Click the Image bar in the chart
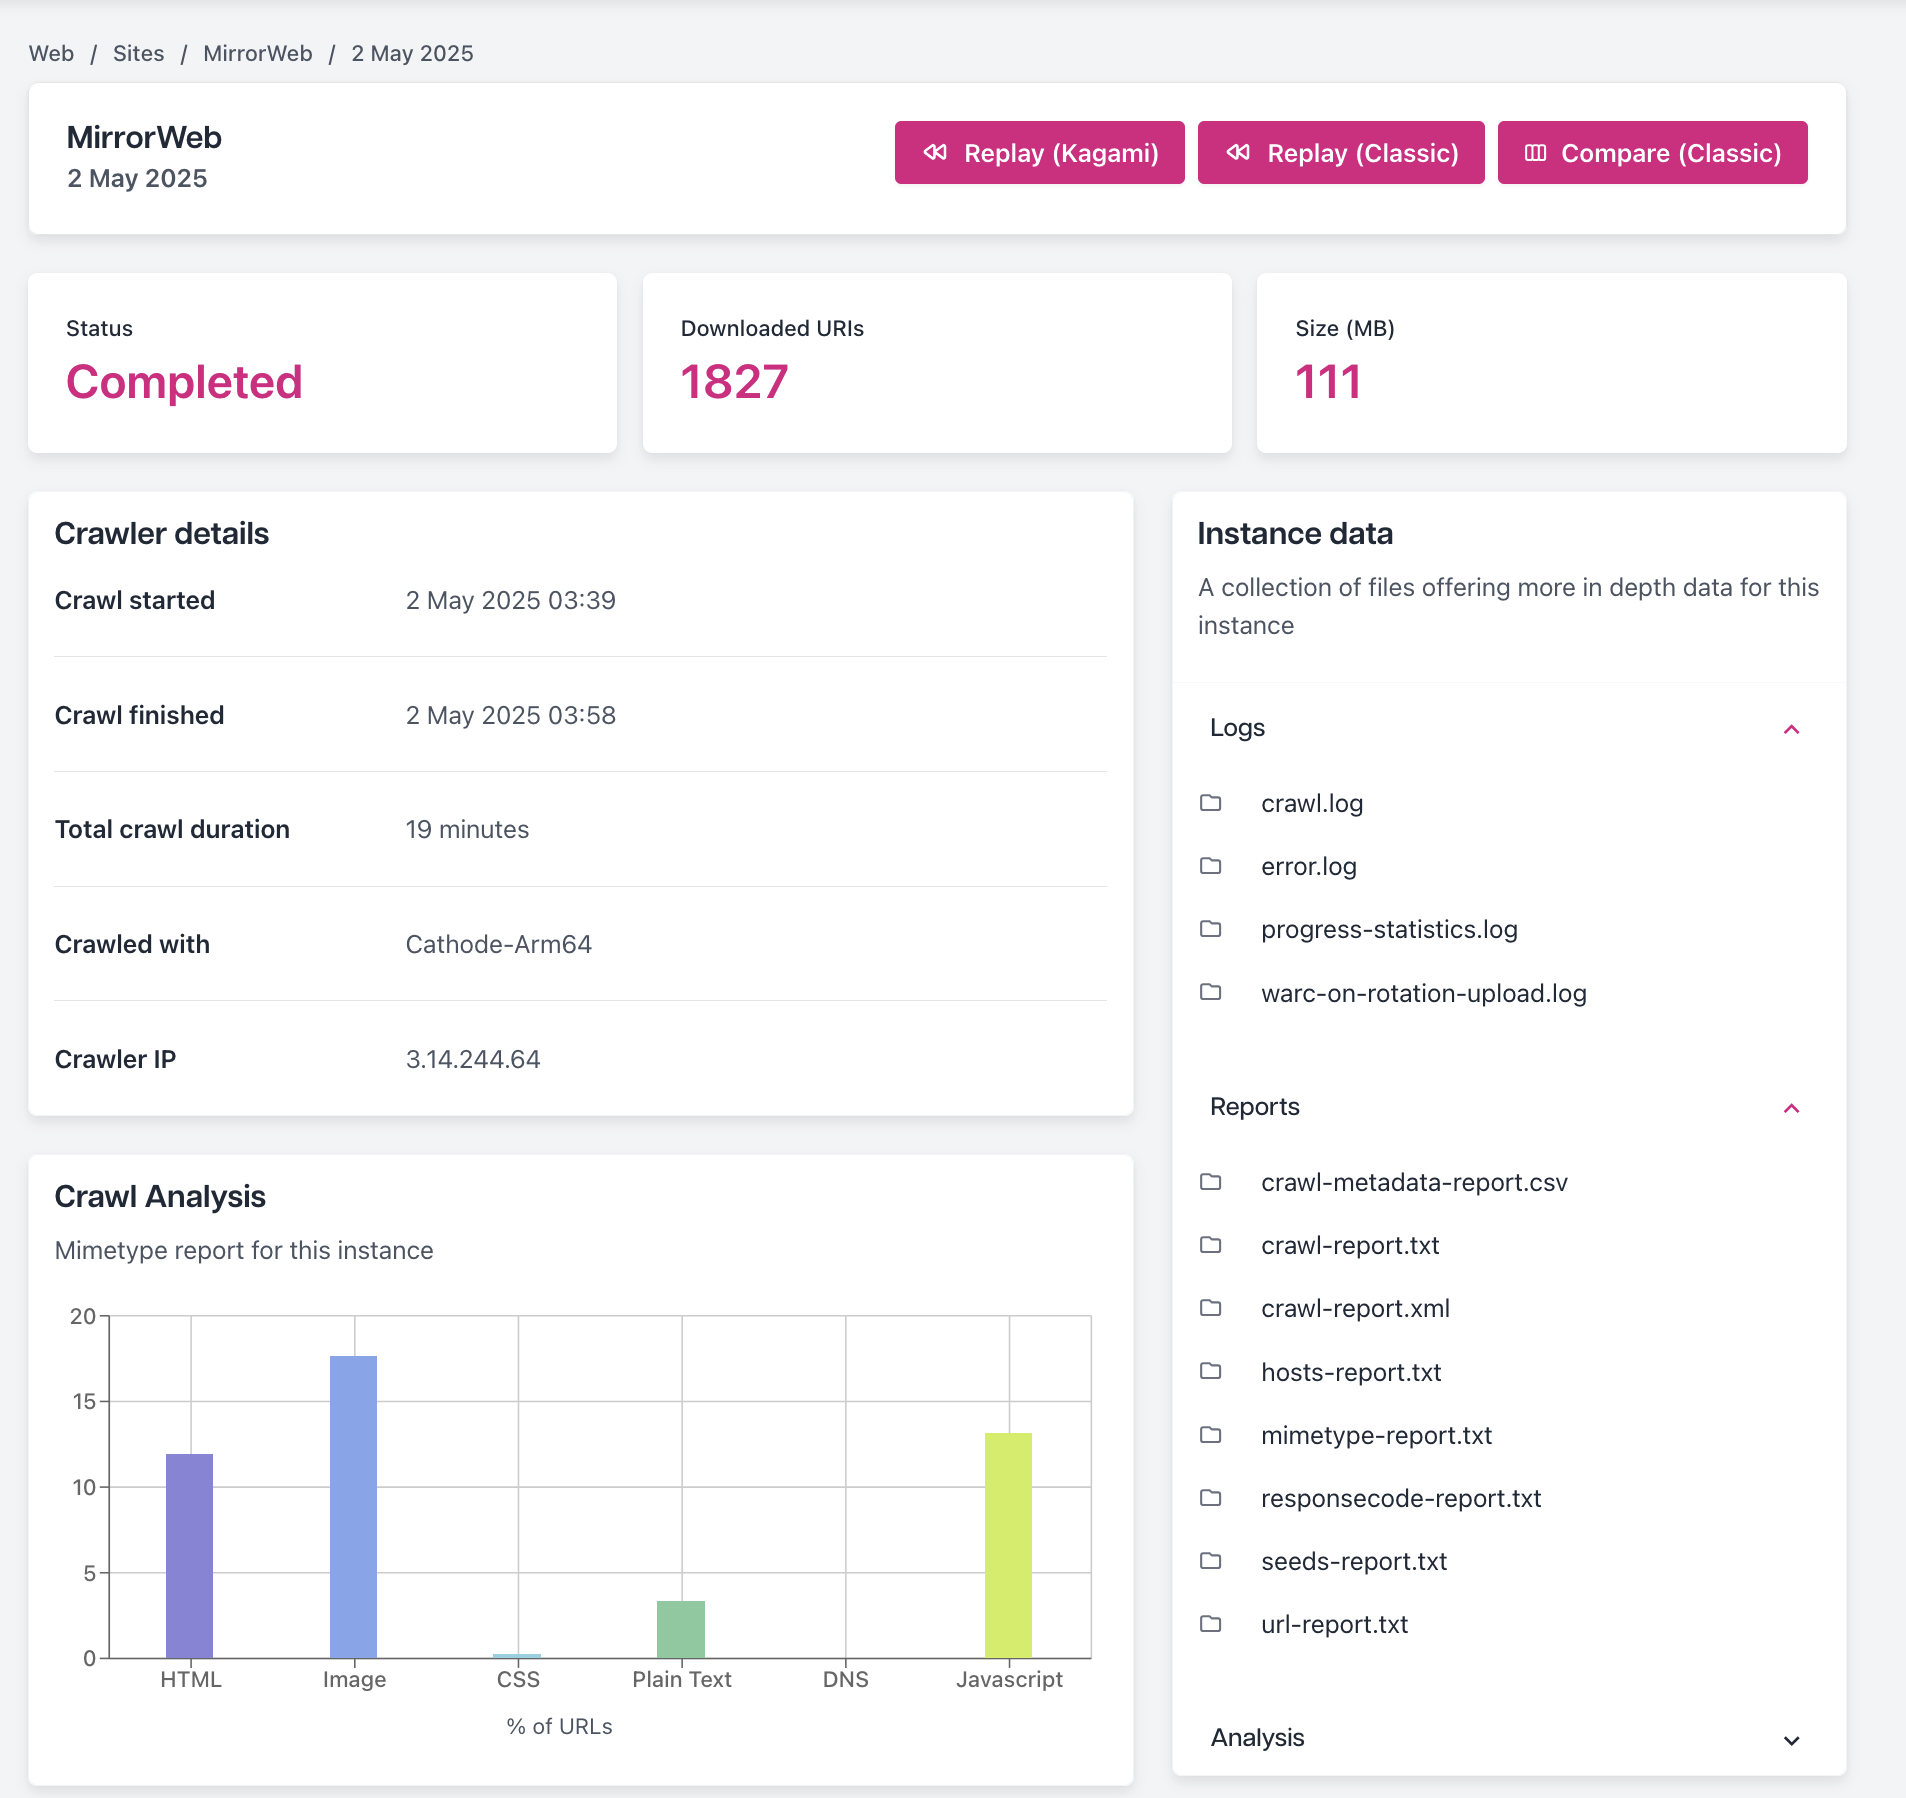This screenshot has width=1906, height=1798. 353,1506
